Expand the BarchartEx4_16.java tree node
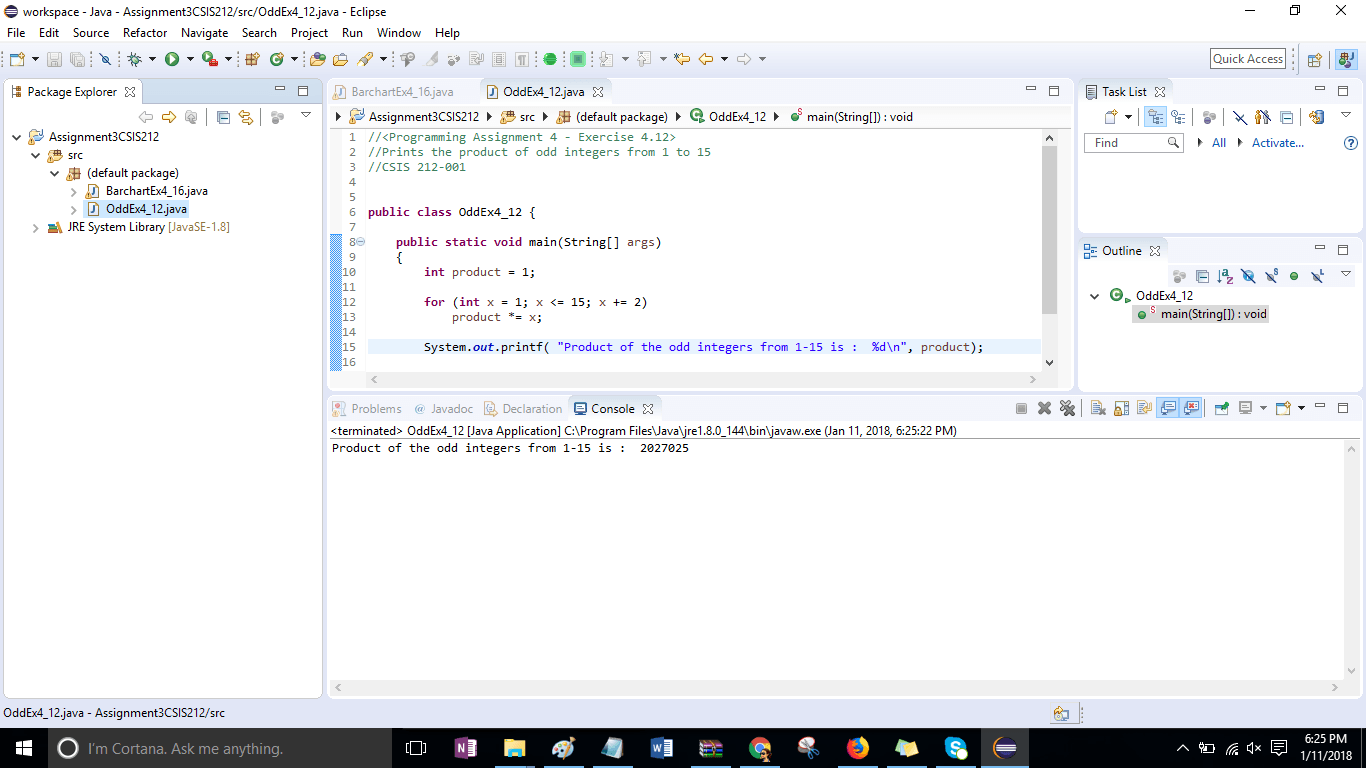 74,191
